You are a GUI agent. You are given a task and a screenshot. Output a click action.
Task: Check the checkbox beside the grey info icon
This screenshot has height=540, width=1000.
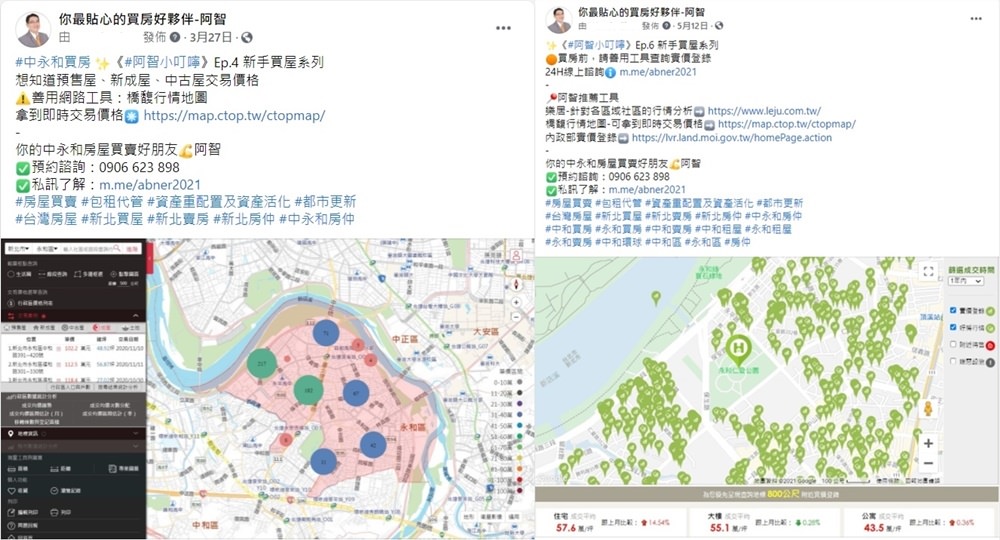(x=953, y=361)
